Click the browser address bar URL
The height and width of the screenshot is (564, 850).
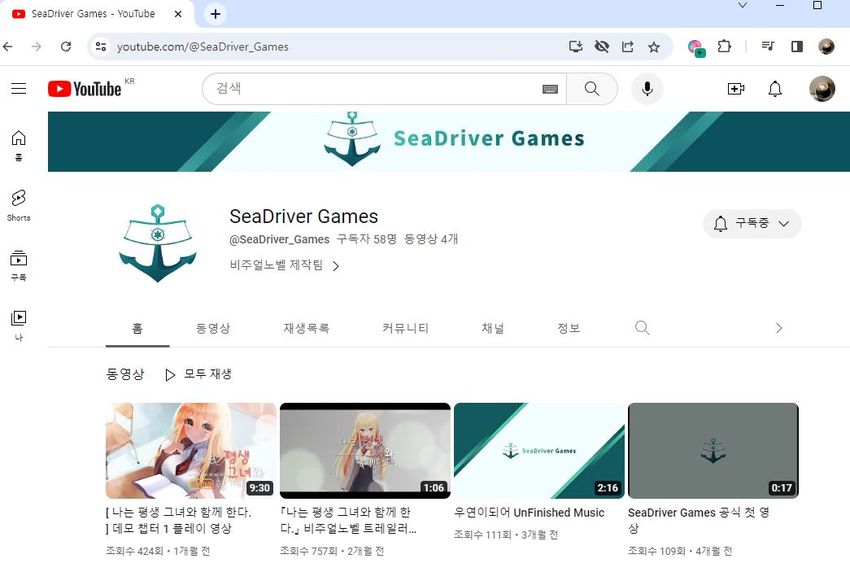tap(203, 47)
